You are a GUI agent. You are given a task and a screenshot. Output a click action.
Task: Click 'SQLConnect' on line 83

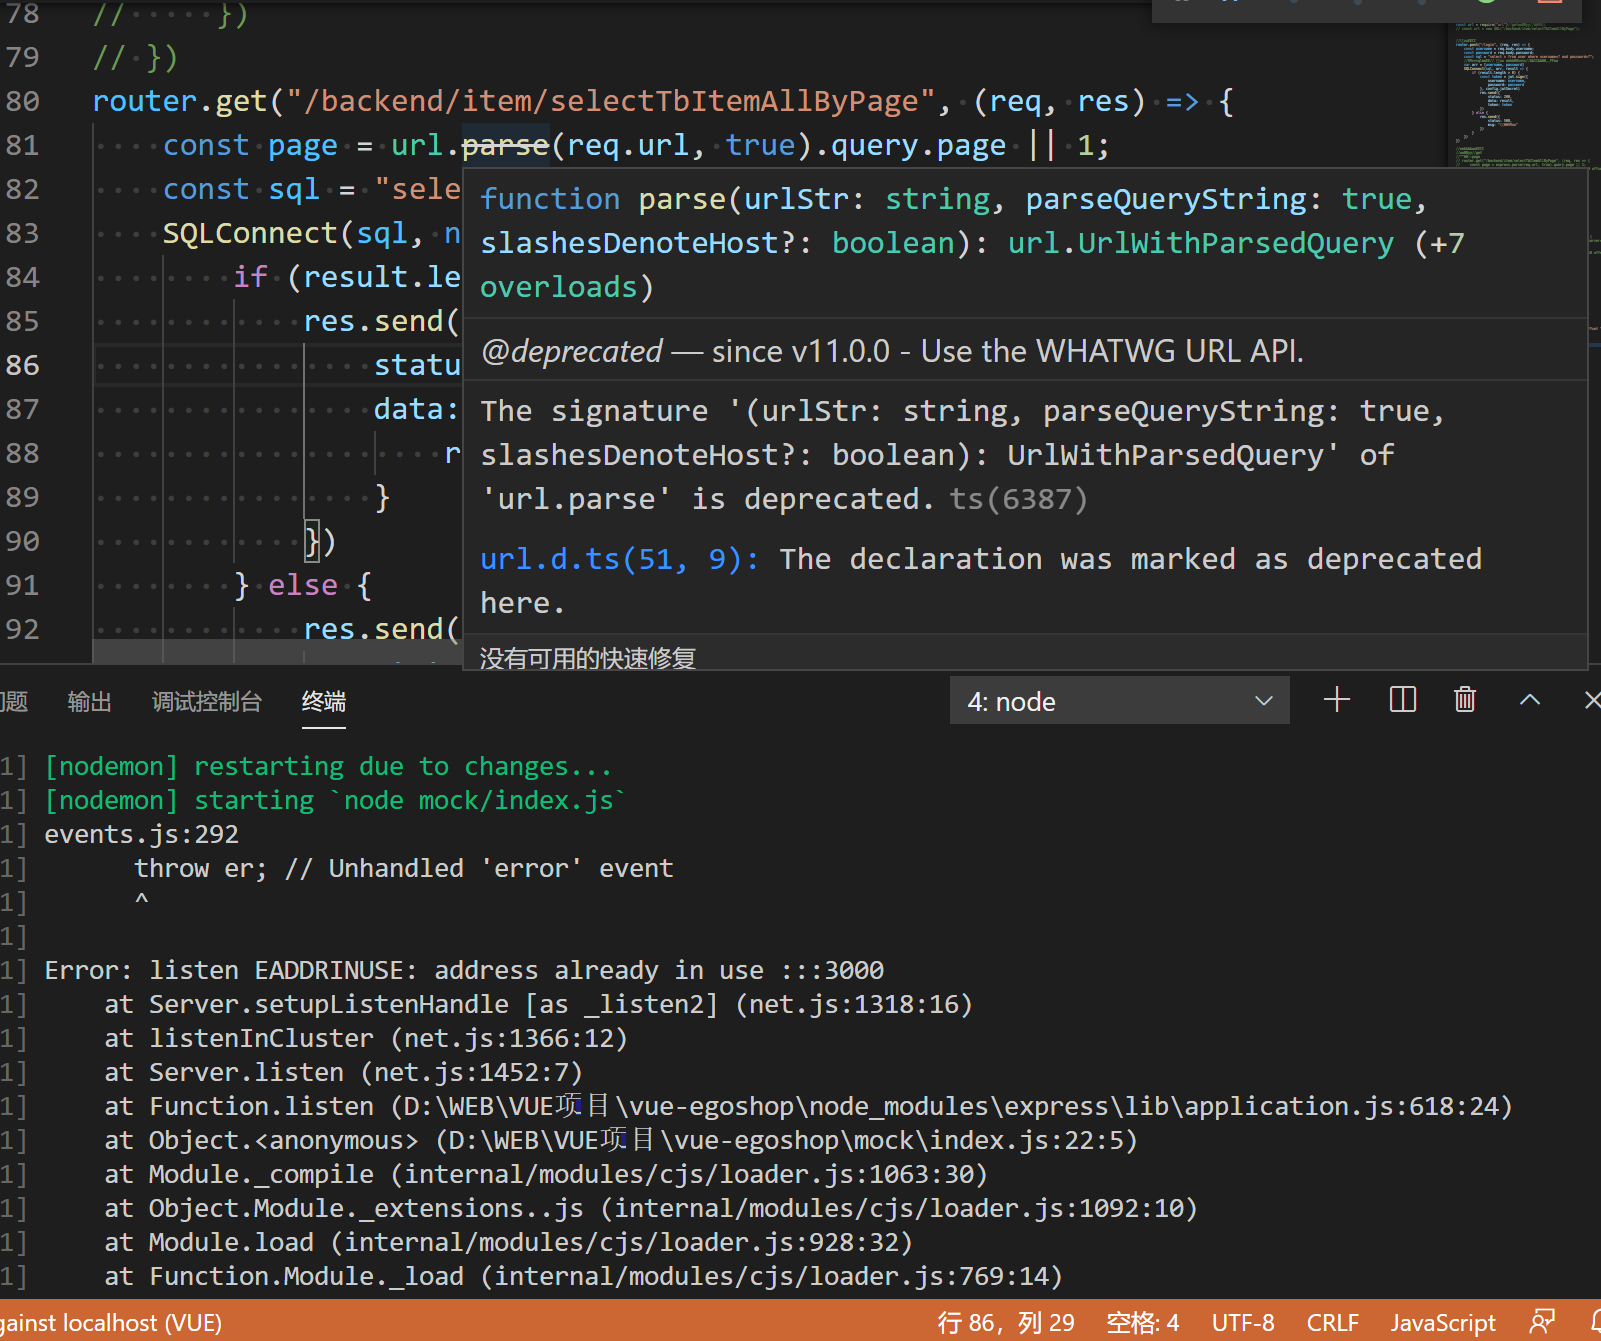coord(250,233)
